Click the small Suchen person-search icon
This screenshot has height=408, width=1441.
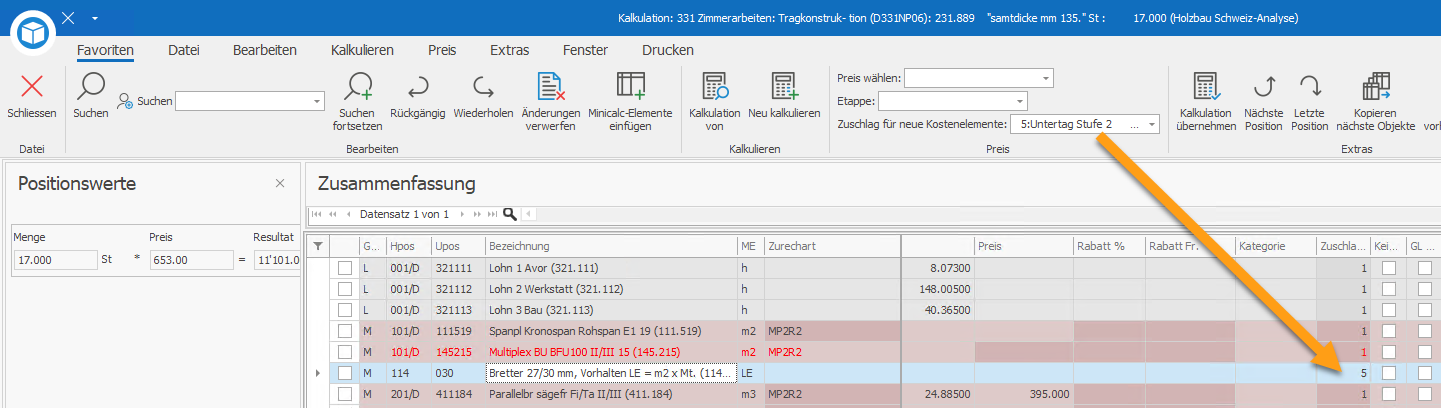coord(125,101)
